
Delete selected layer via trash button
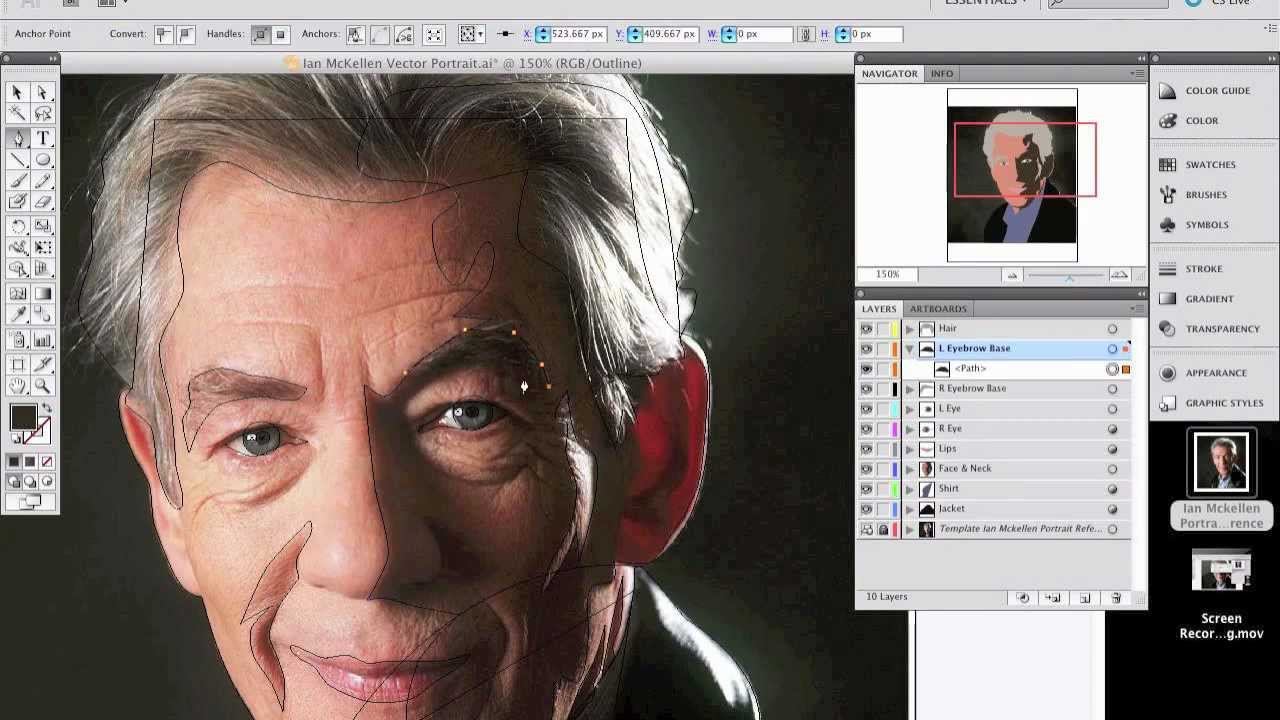click(x=1117, y=597)
